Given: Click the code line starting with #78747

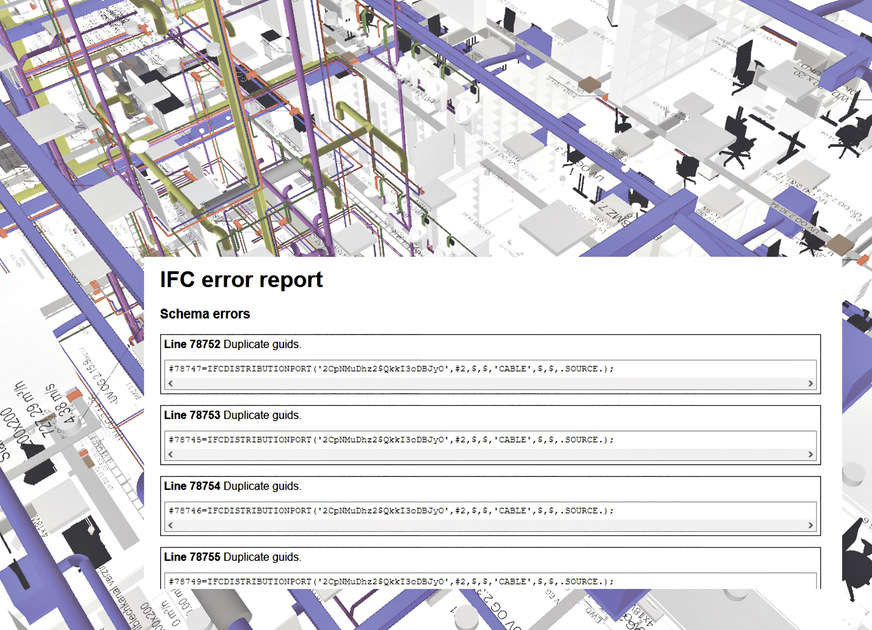Looking at the screenshot, I should click(x=390, y=368).
